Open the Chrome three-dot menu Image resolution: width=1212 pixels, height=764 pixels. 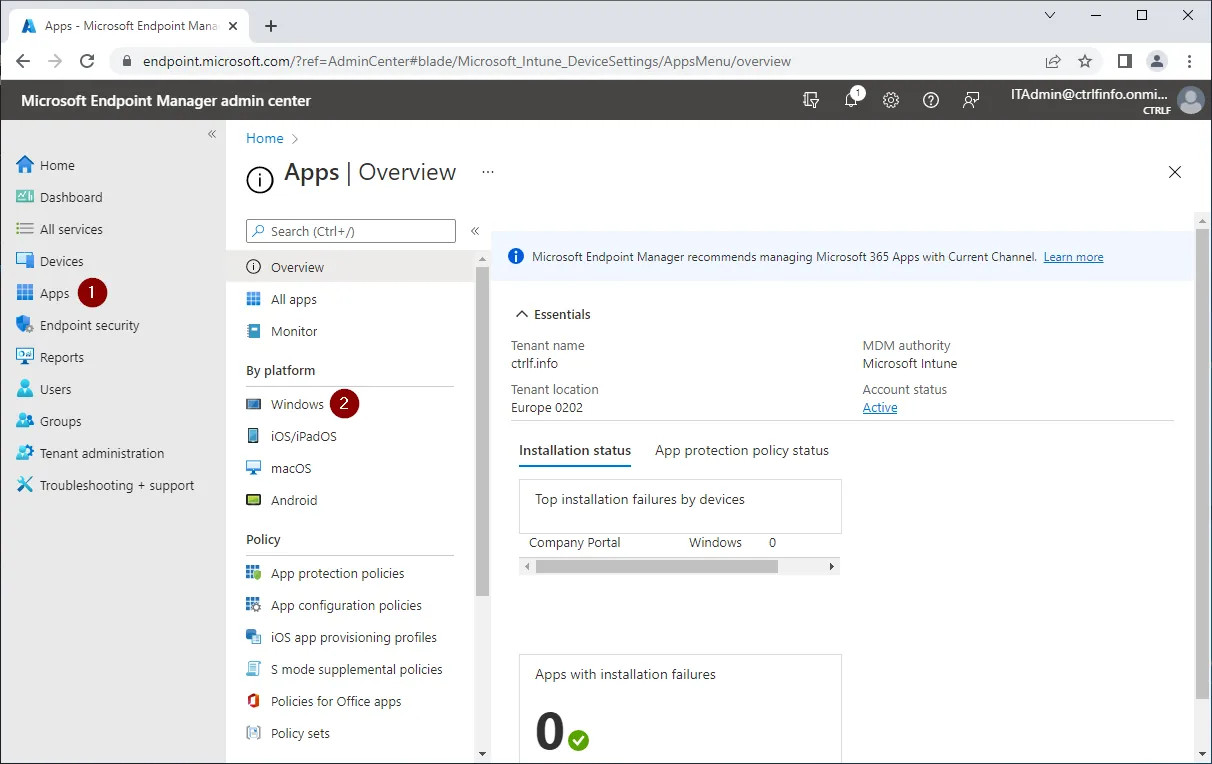click(x=1190, y=61)
